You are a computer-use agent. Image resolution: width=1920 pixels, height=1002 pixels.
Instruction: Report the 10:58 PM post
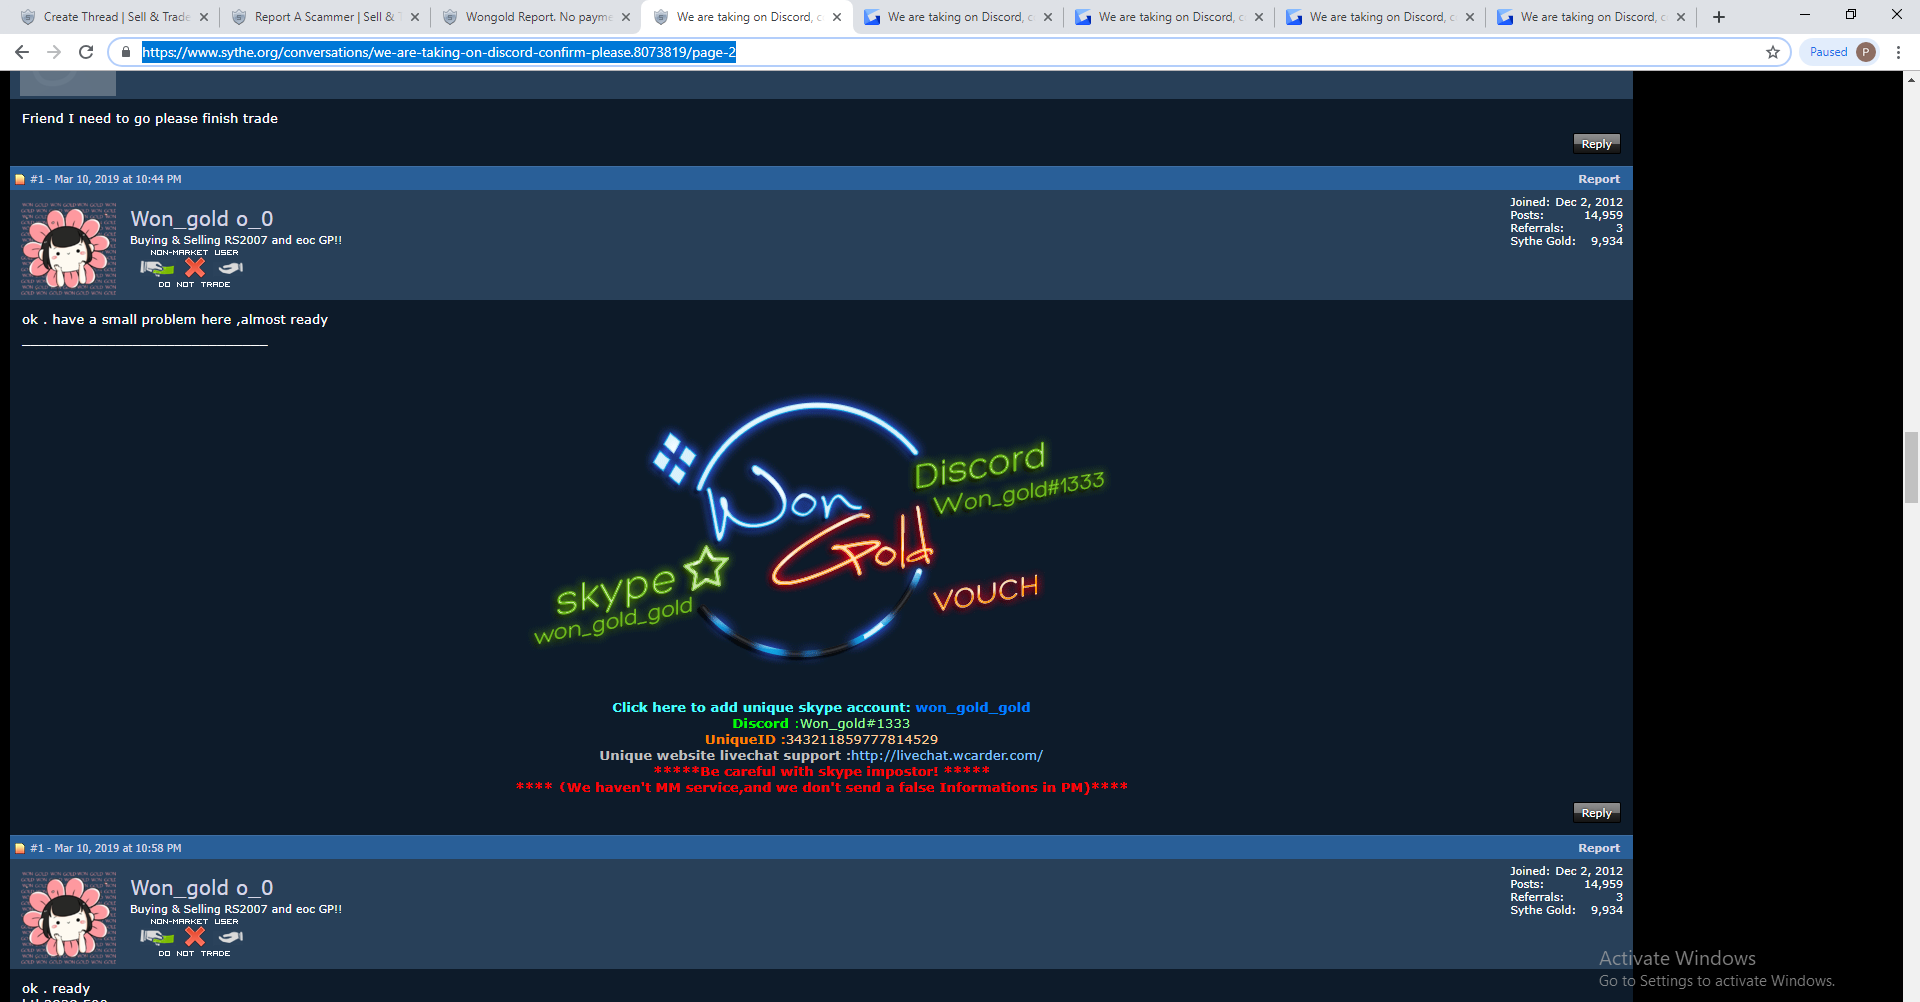[1599, 848]
